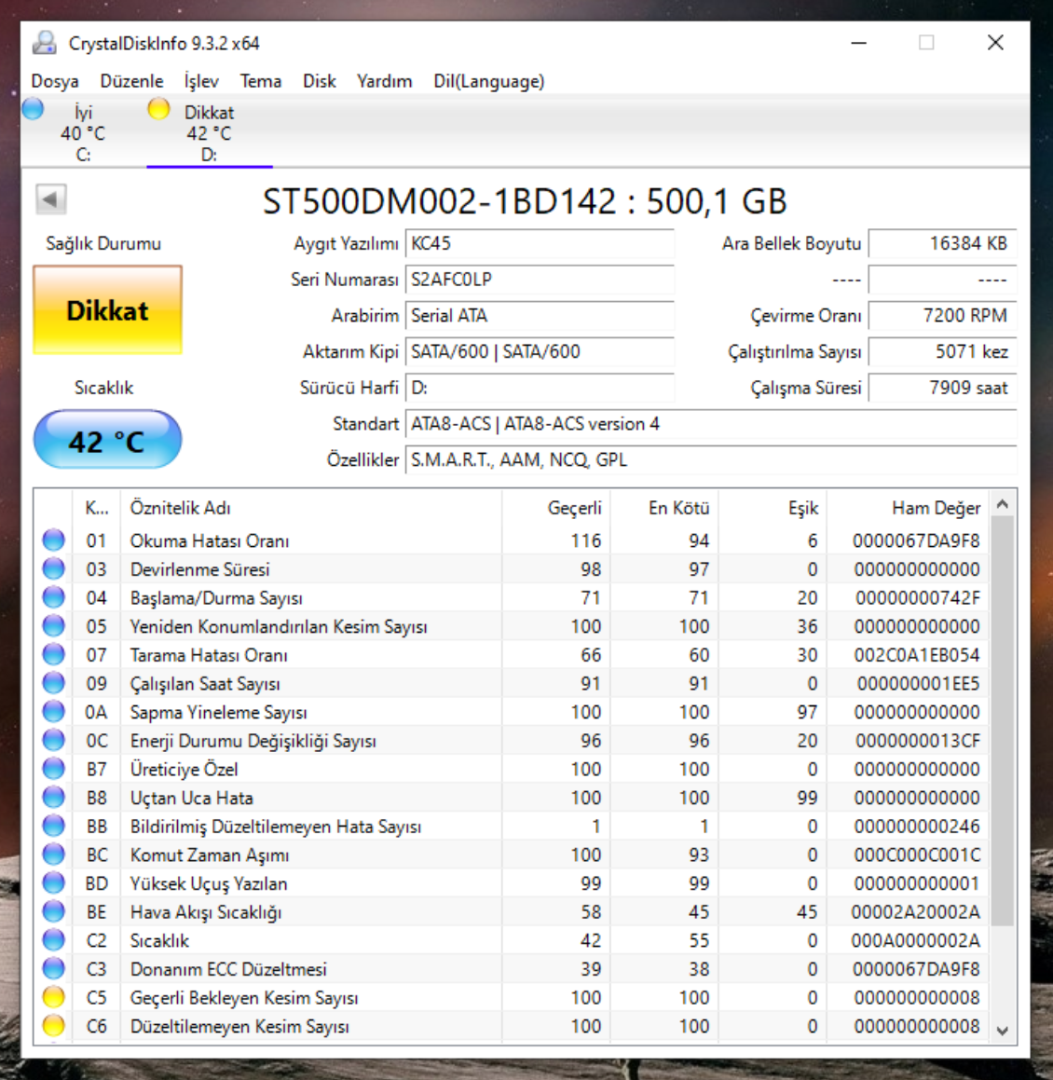Select the D: drive Dikkat tab
1053x1080 pixels.
[209, 132]
